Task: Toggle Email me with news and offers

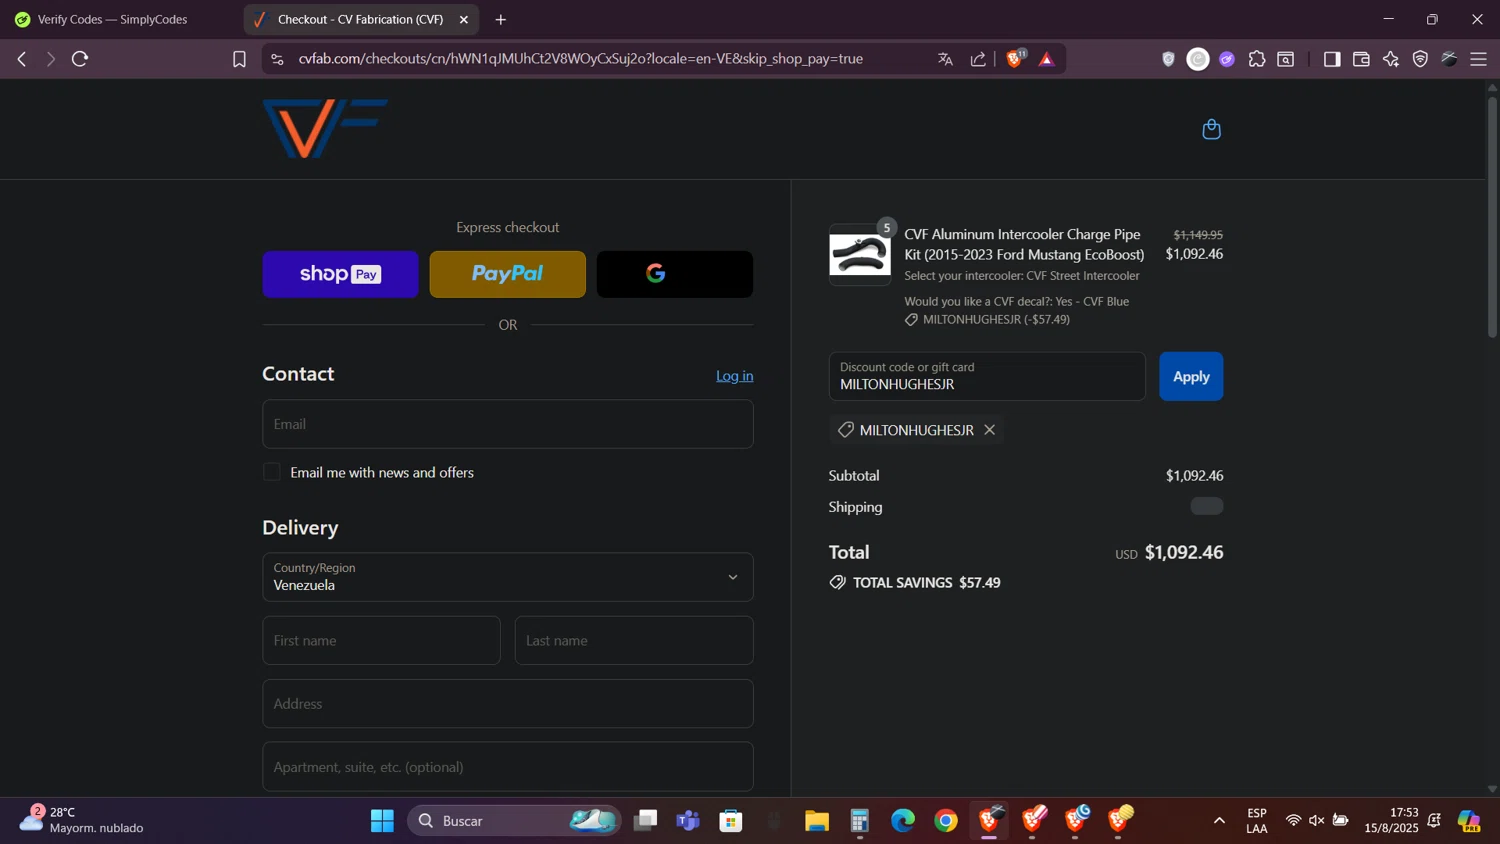Action: (272, 472)
